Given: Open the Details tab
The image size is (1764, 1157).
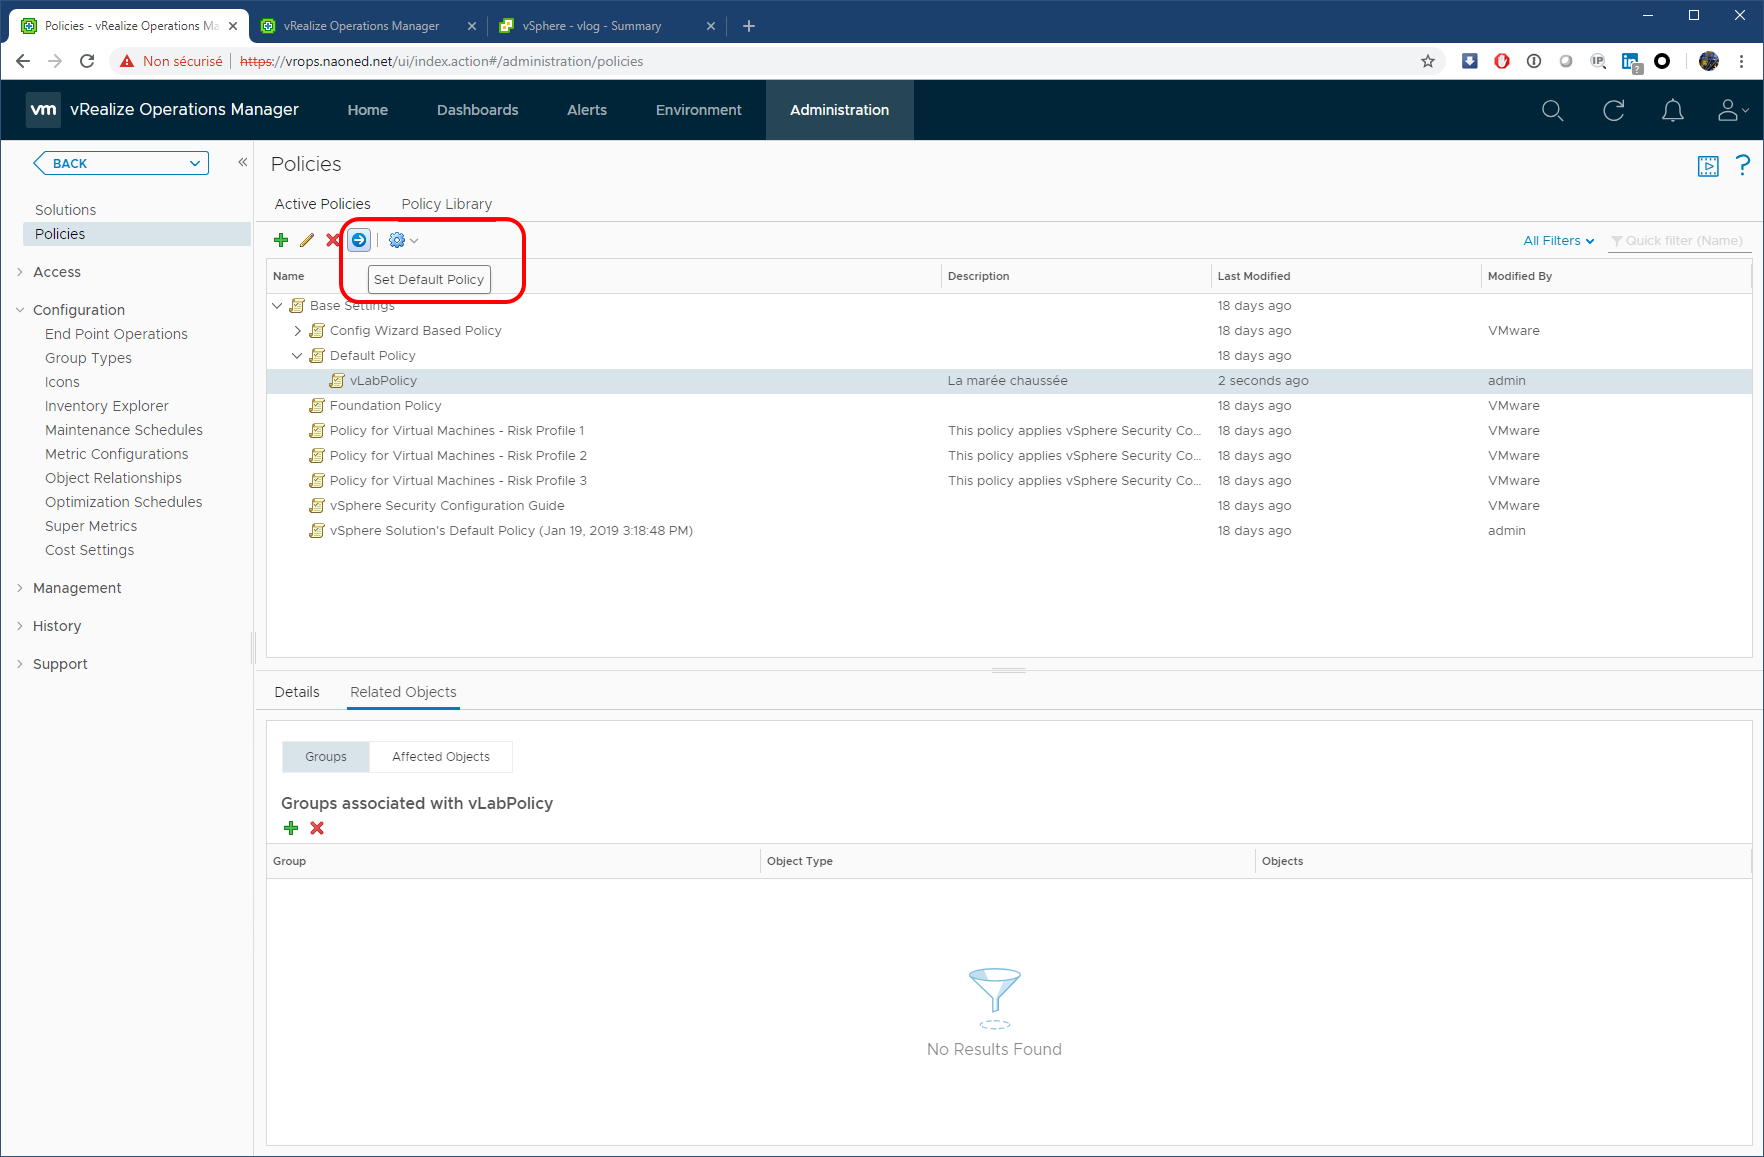Looking at the screenshot, I should point(297,692).
